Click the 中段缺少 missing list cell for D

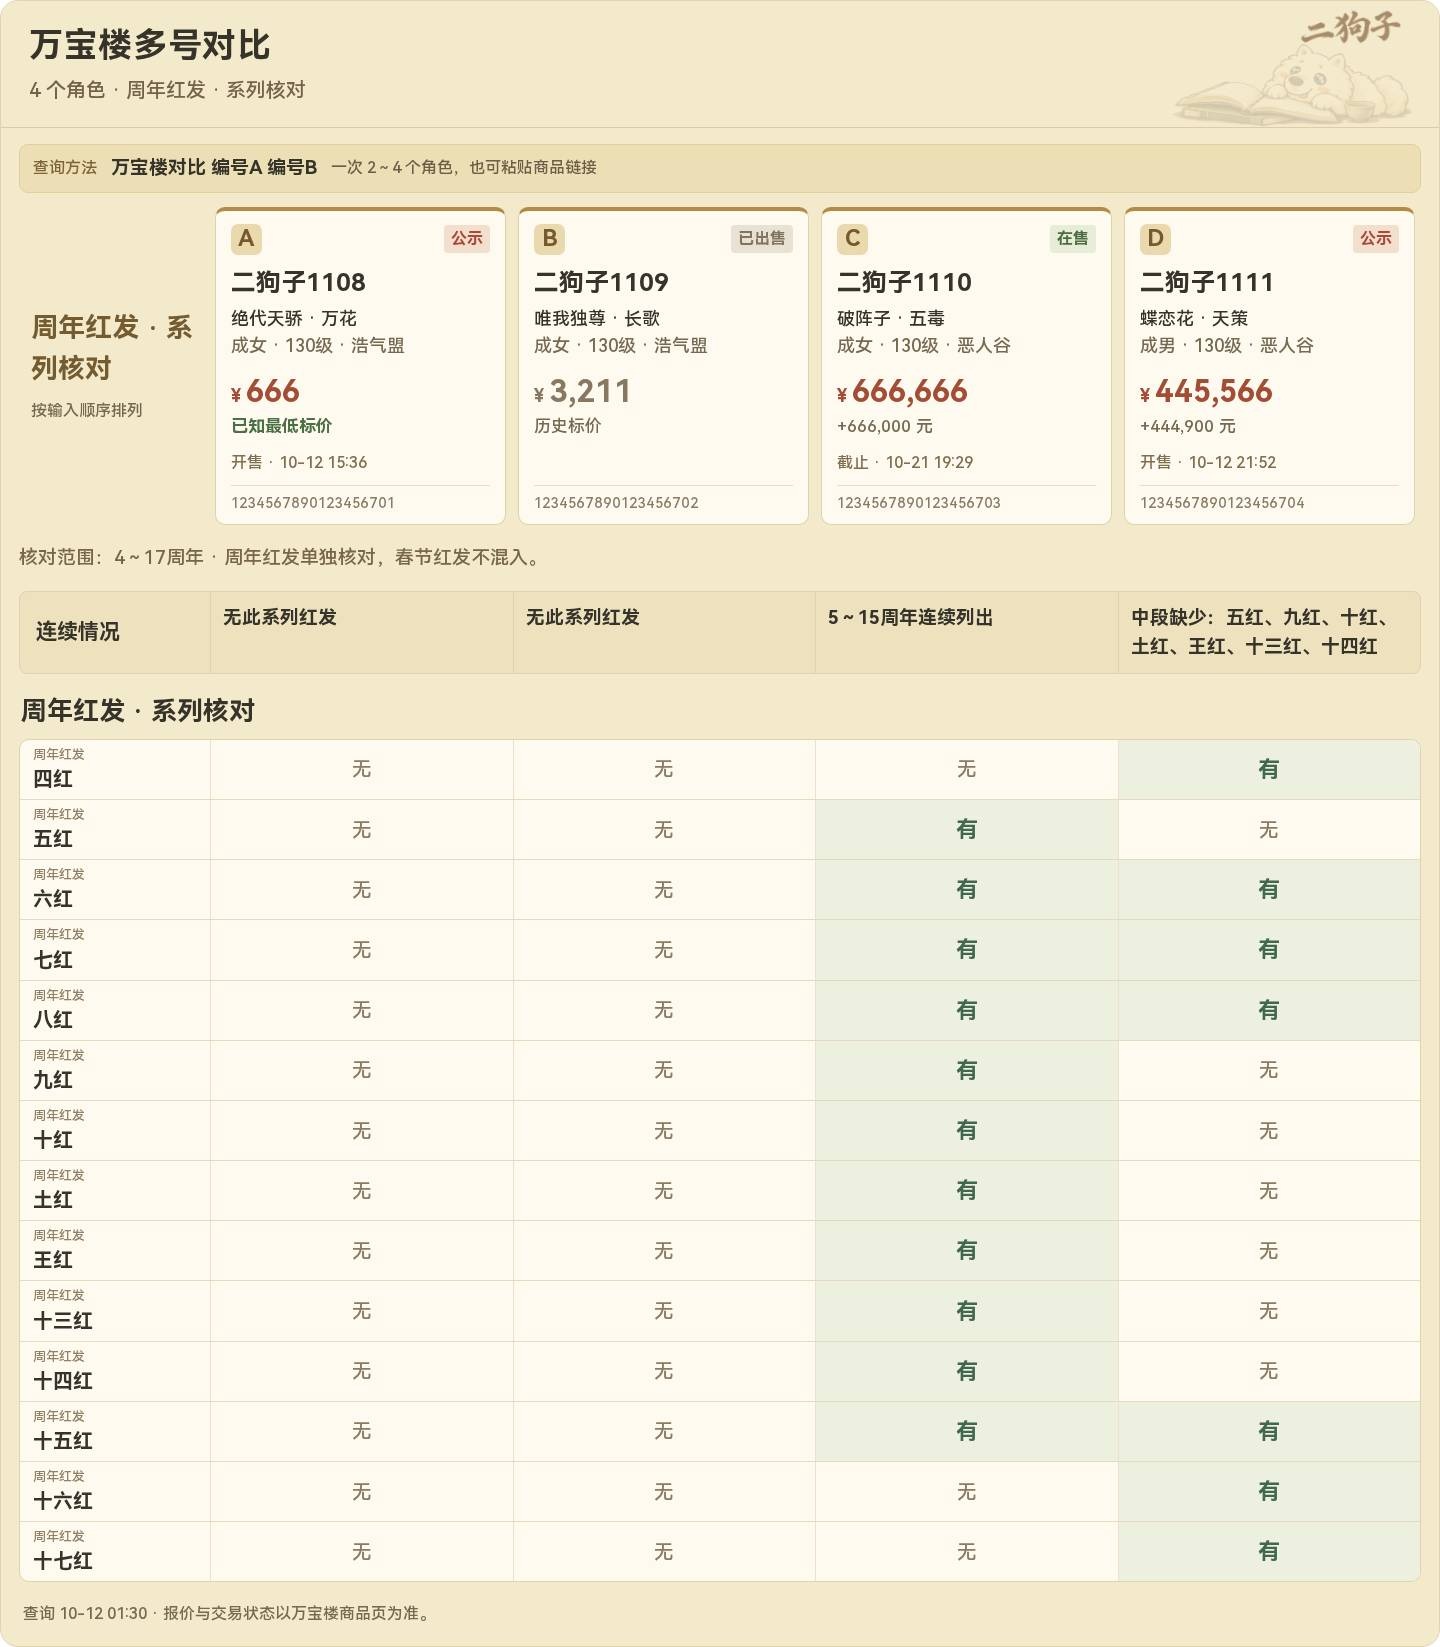coord(1269,632)
